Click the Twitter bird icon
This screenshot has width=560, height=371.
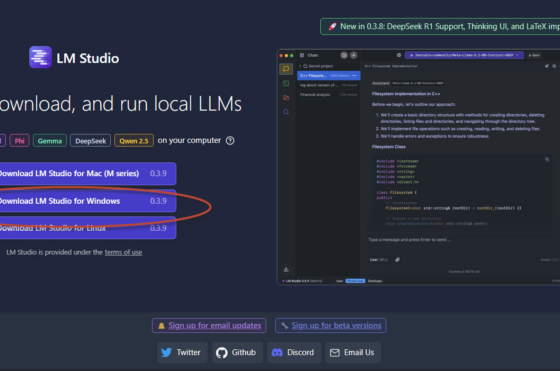point(166,352)
